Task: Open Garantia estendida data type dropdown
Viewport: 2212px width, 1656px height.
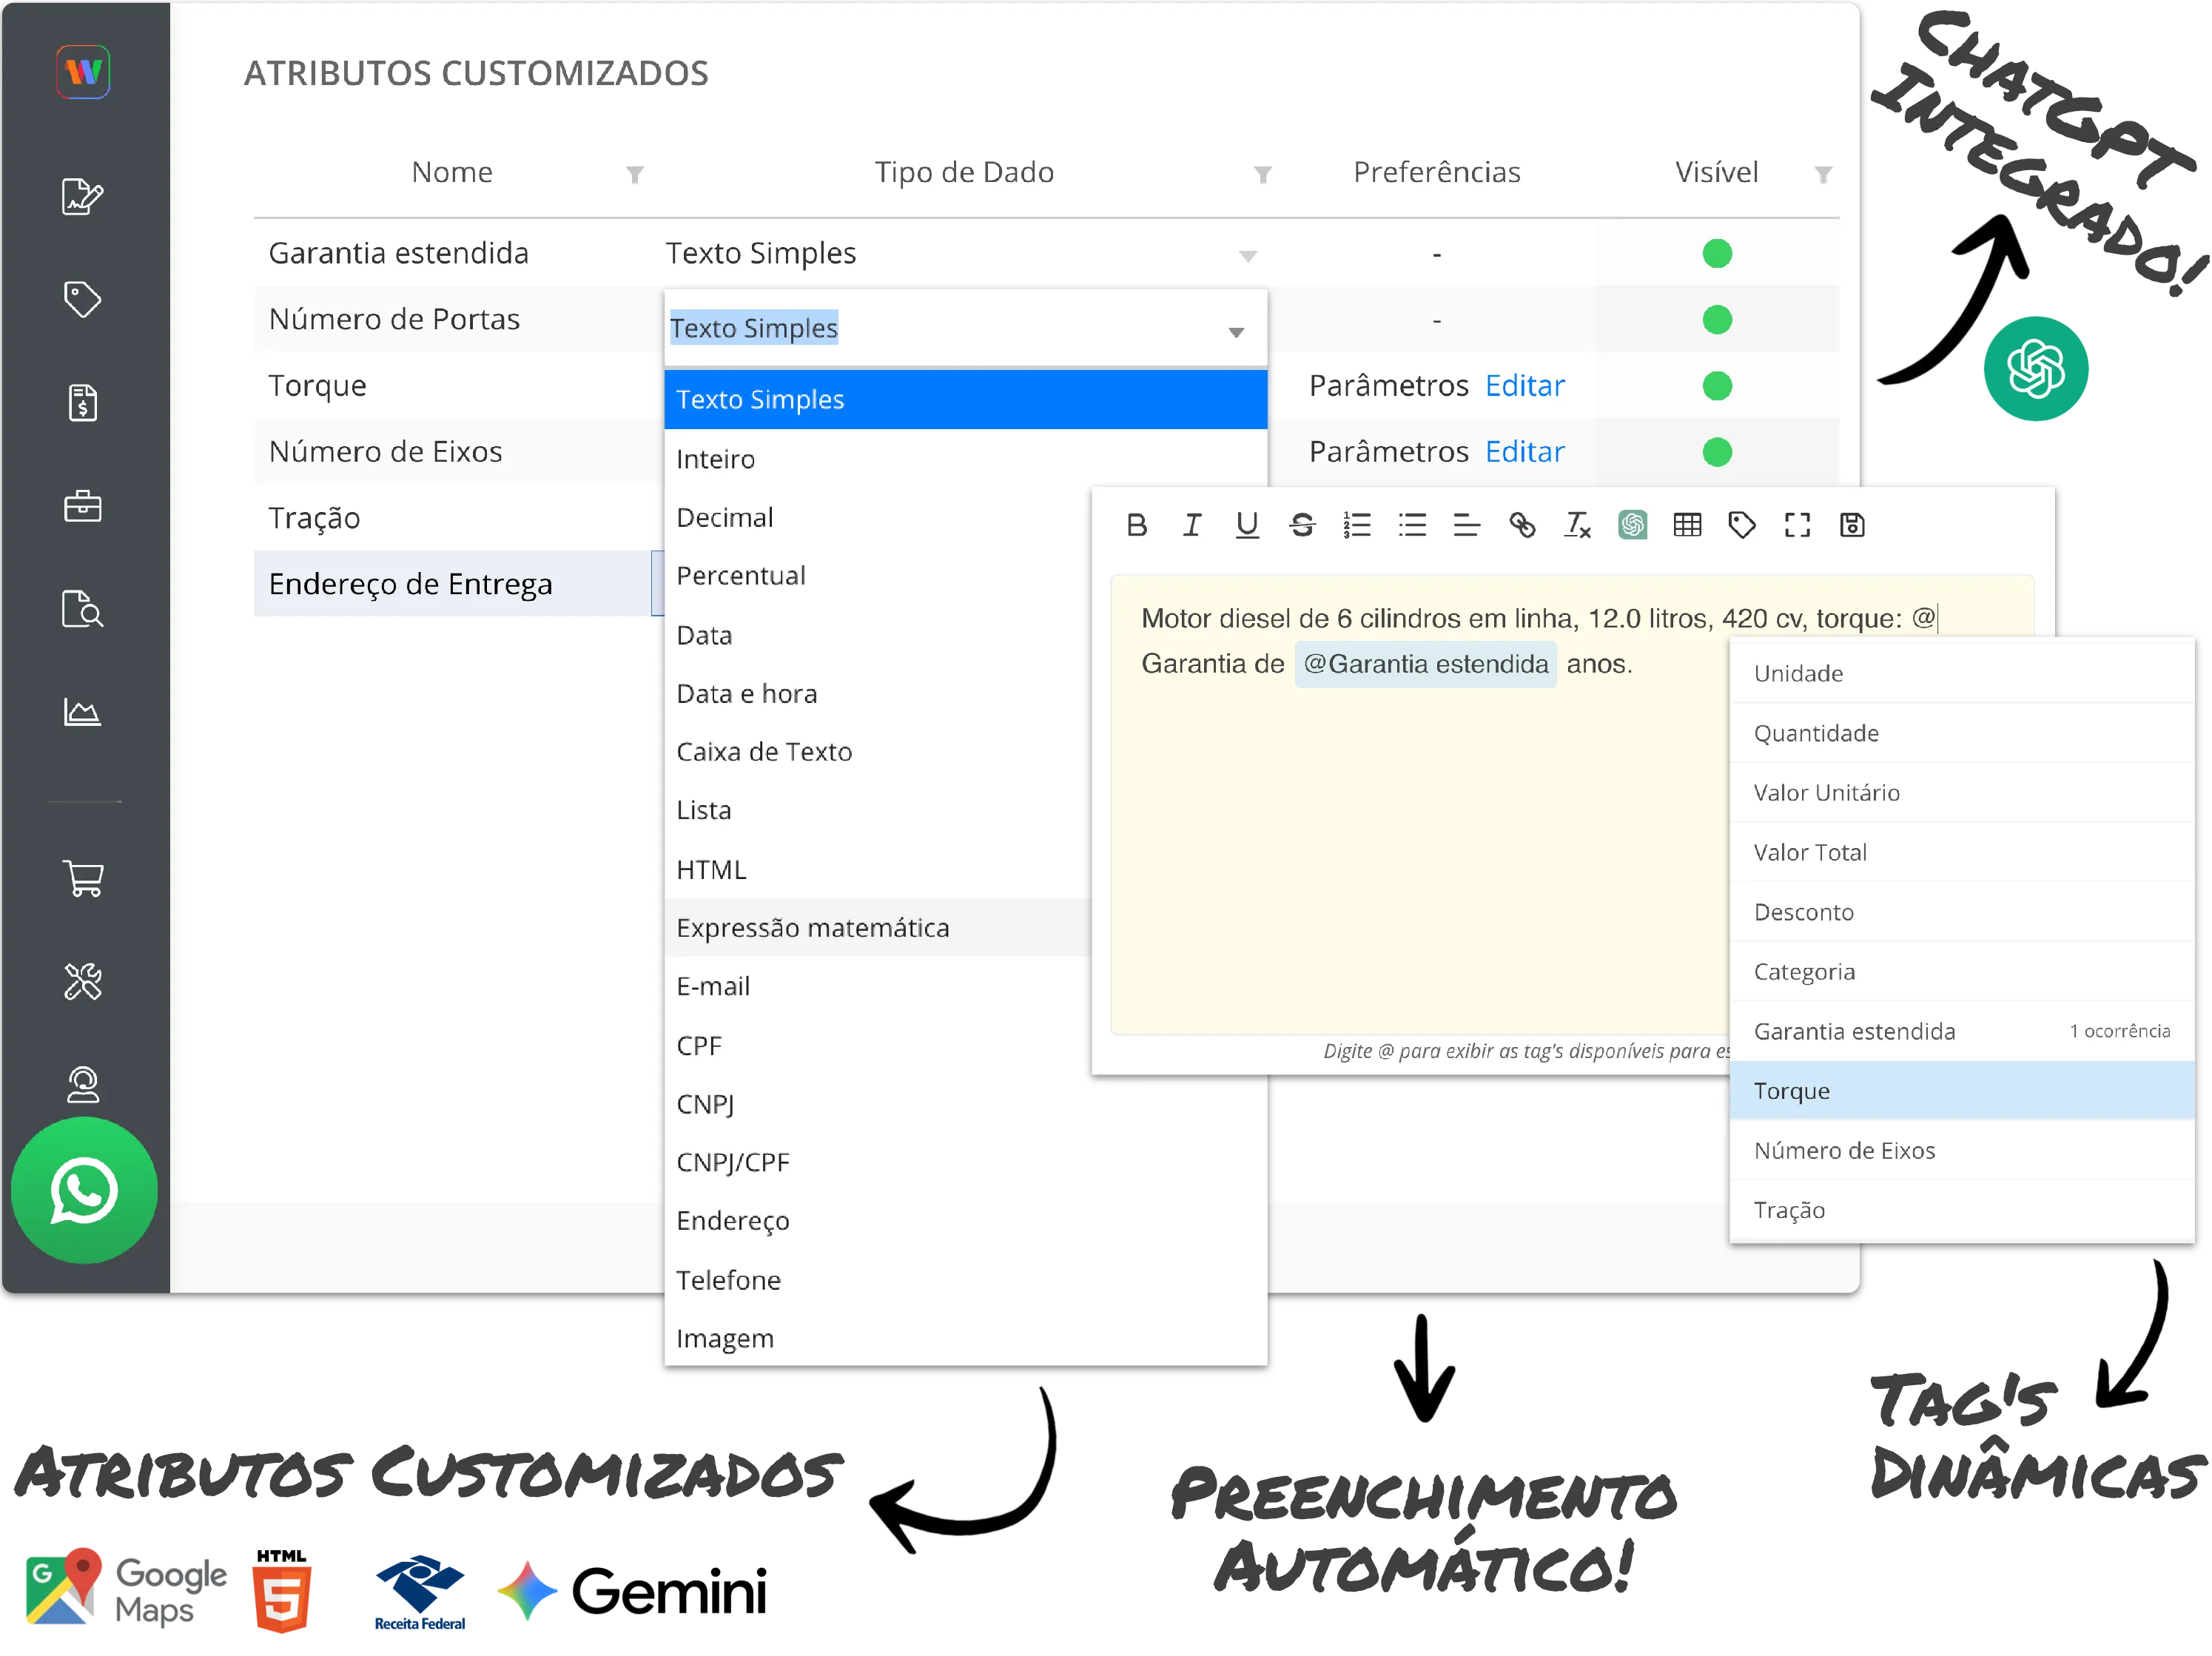Action: pos(1247,256)
